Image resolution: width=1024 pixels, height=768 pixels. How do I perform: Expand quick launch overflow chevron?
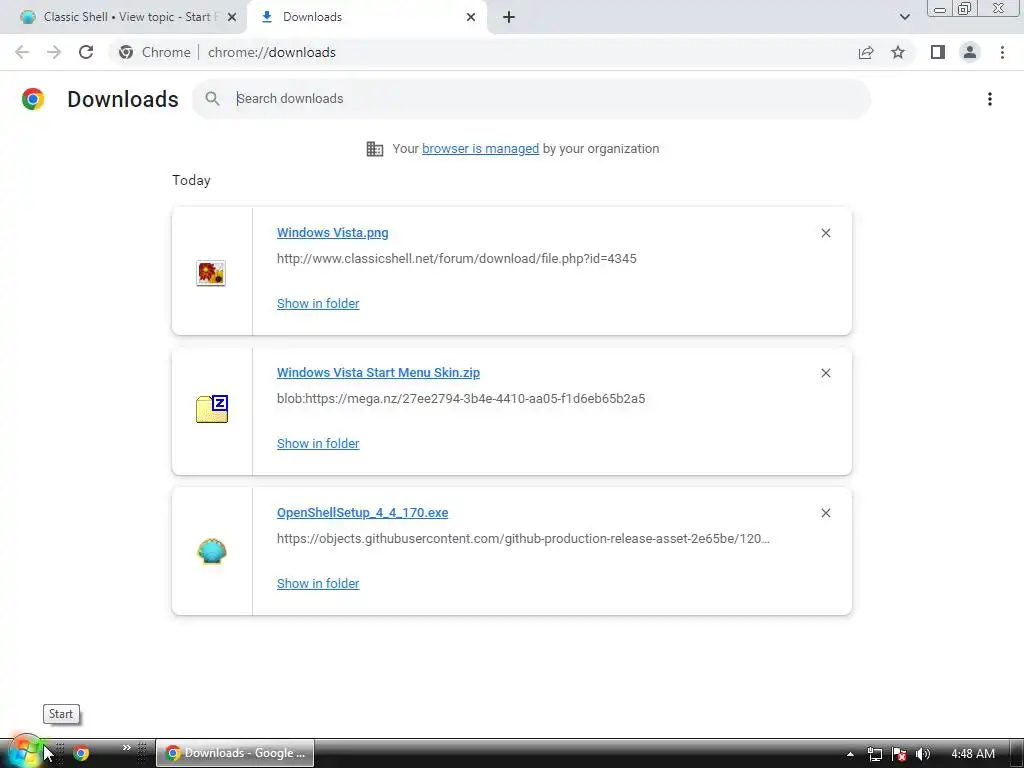(x=127, y=748)
